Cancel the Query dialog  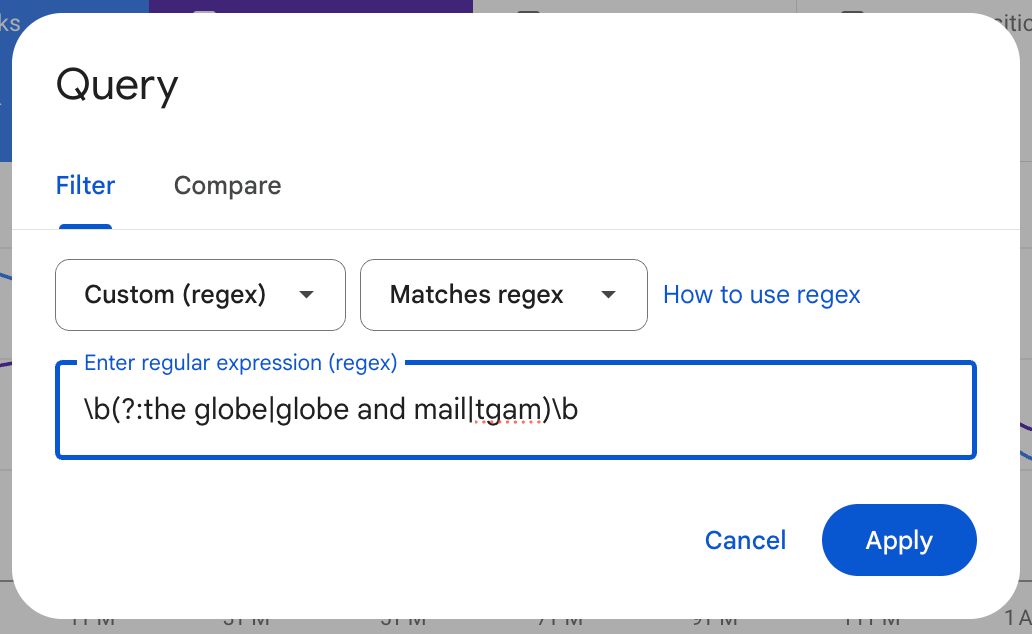coord(745,541)
